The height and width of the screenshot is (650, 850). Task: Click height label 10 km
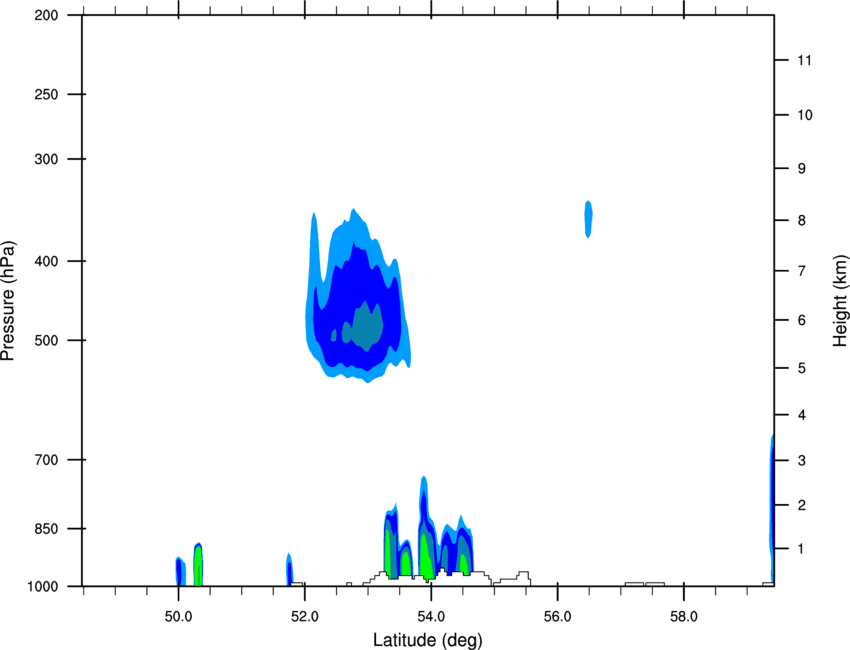click(x=804, y=115)
